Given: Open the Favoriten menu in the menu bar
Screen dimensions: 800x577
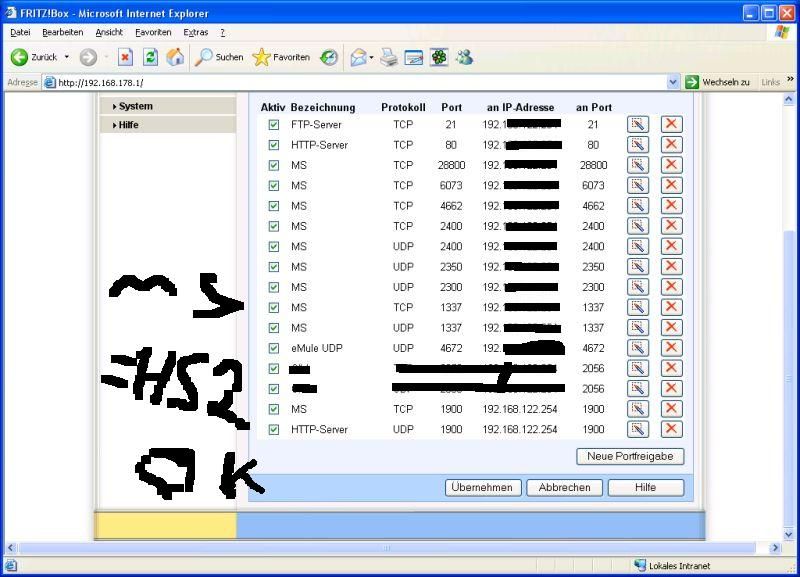Looking at the screenshot, I should (153, 33).
